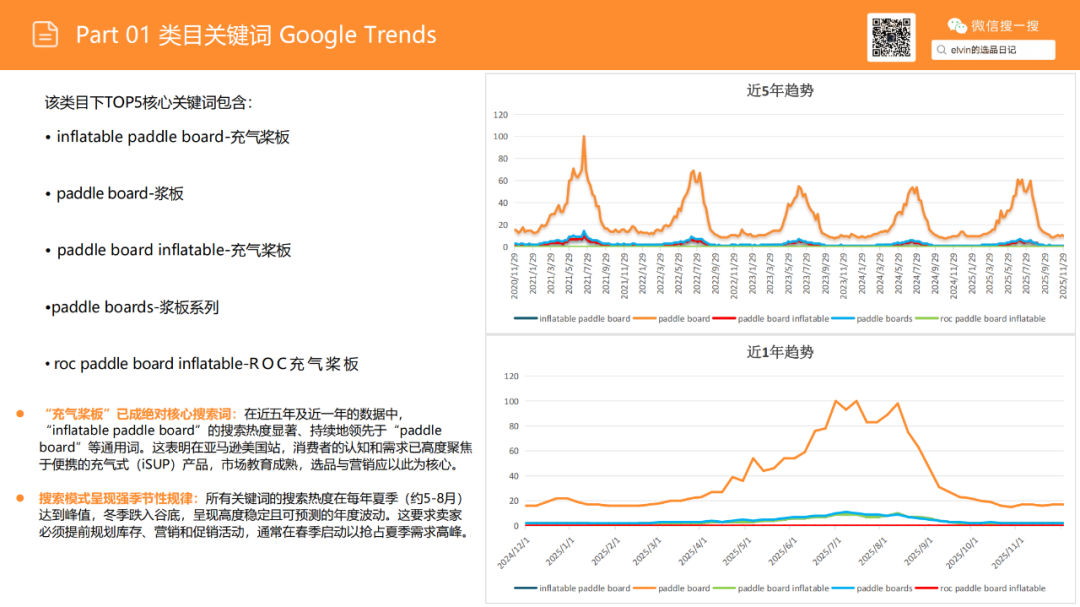Click the "近5年趋势" chart title
This screenshot has width=1080, height=607.
[780, 90]
